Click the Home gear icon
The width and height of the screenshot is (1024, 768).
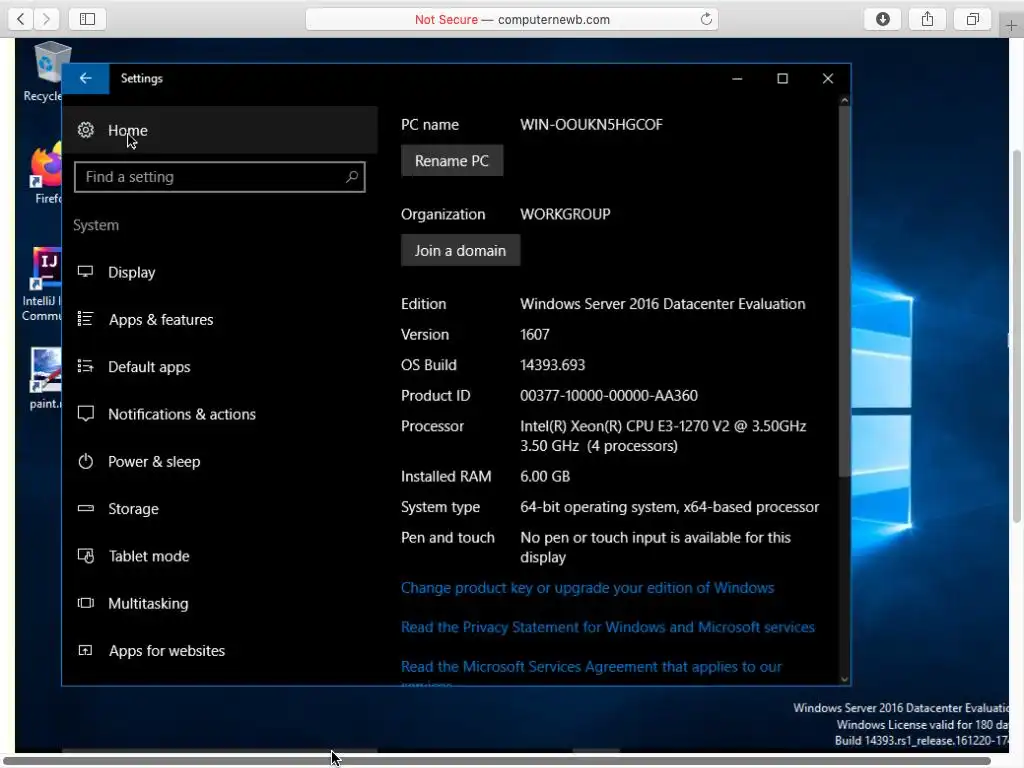click(x=86, y=130)
